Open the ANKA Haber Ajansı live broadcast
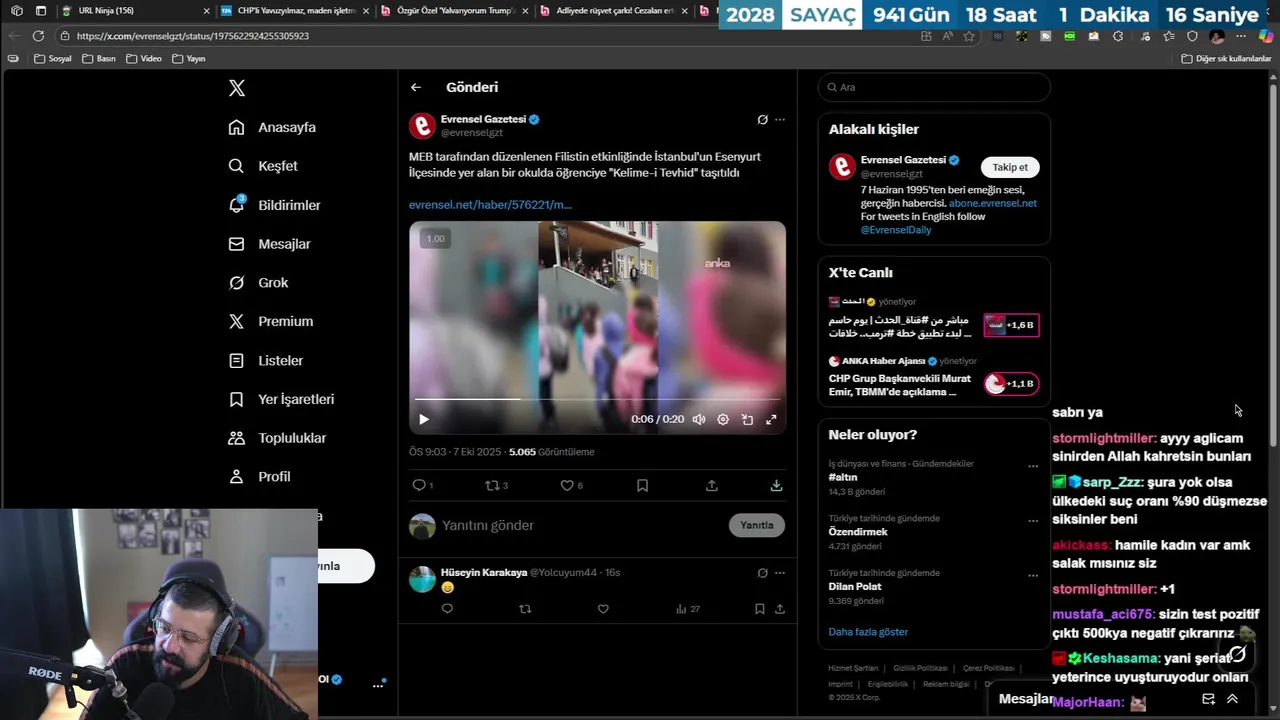The height and width of the screenshot is (720, 1280). pyautogui.click(x=934, y=377)
